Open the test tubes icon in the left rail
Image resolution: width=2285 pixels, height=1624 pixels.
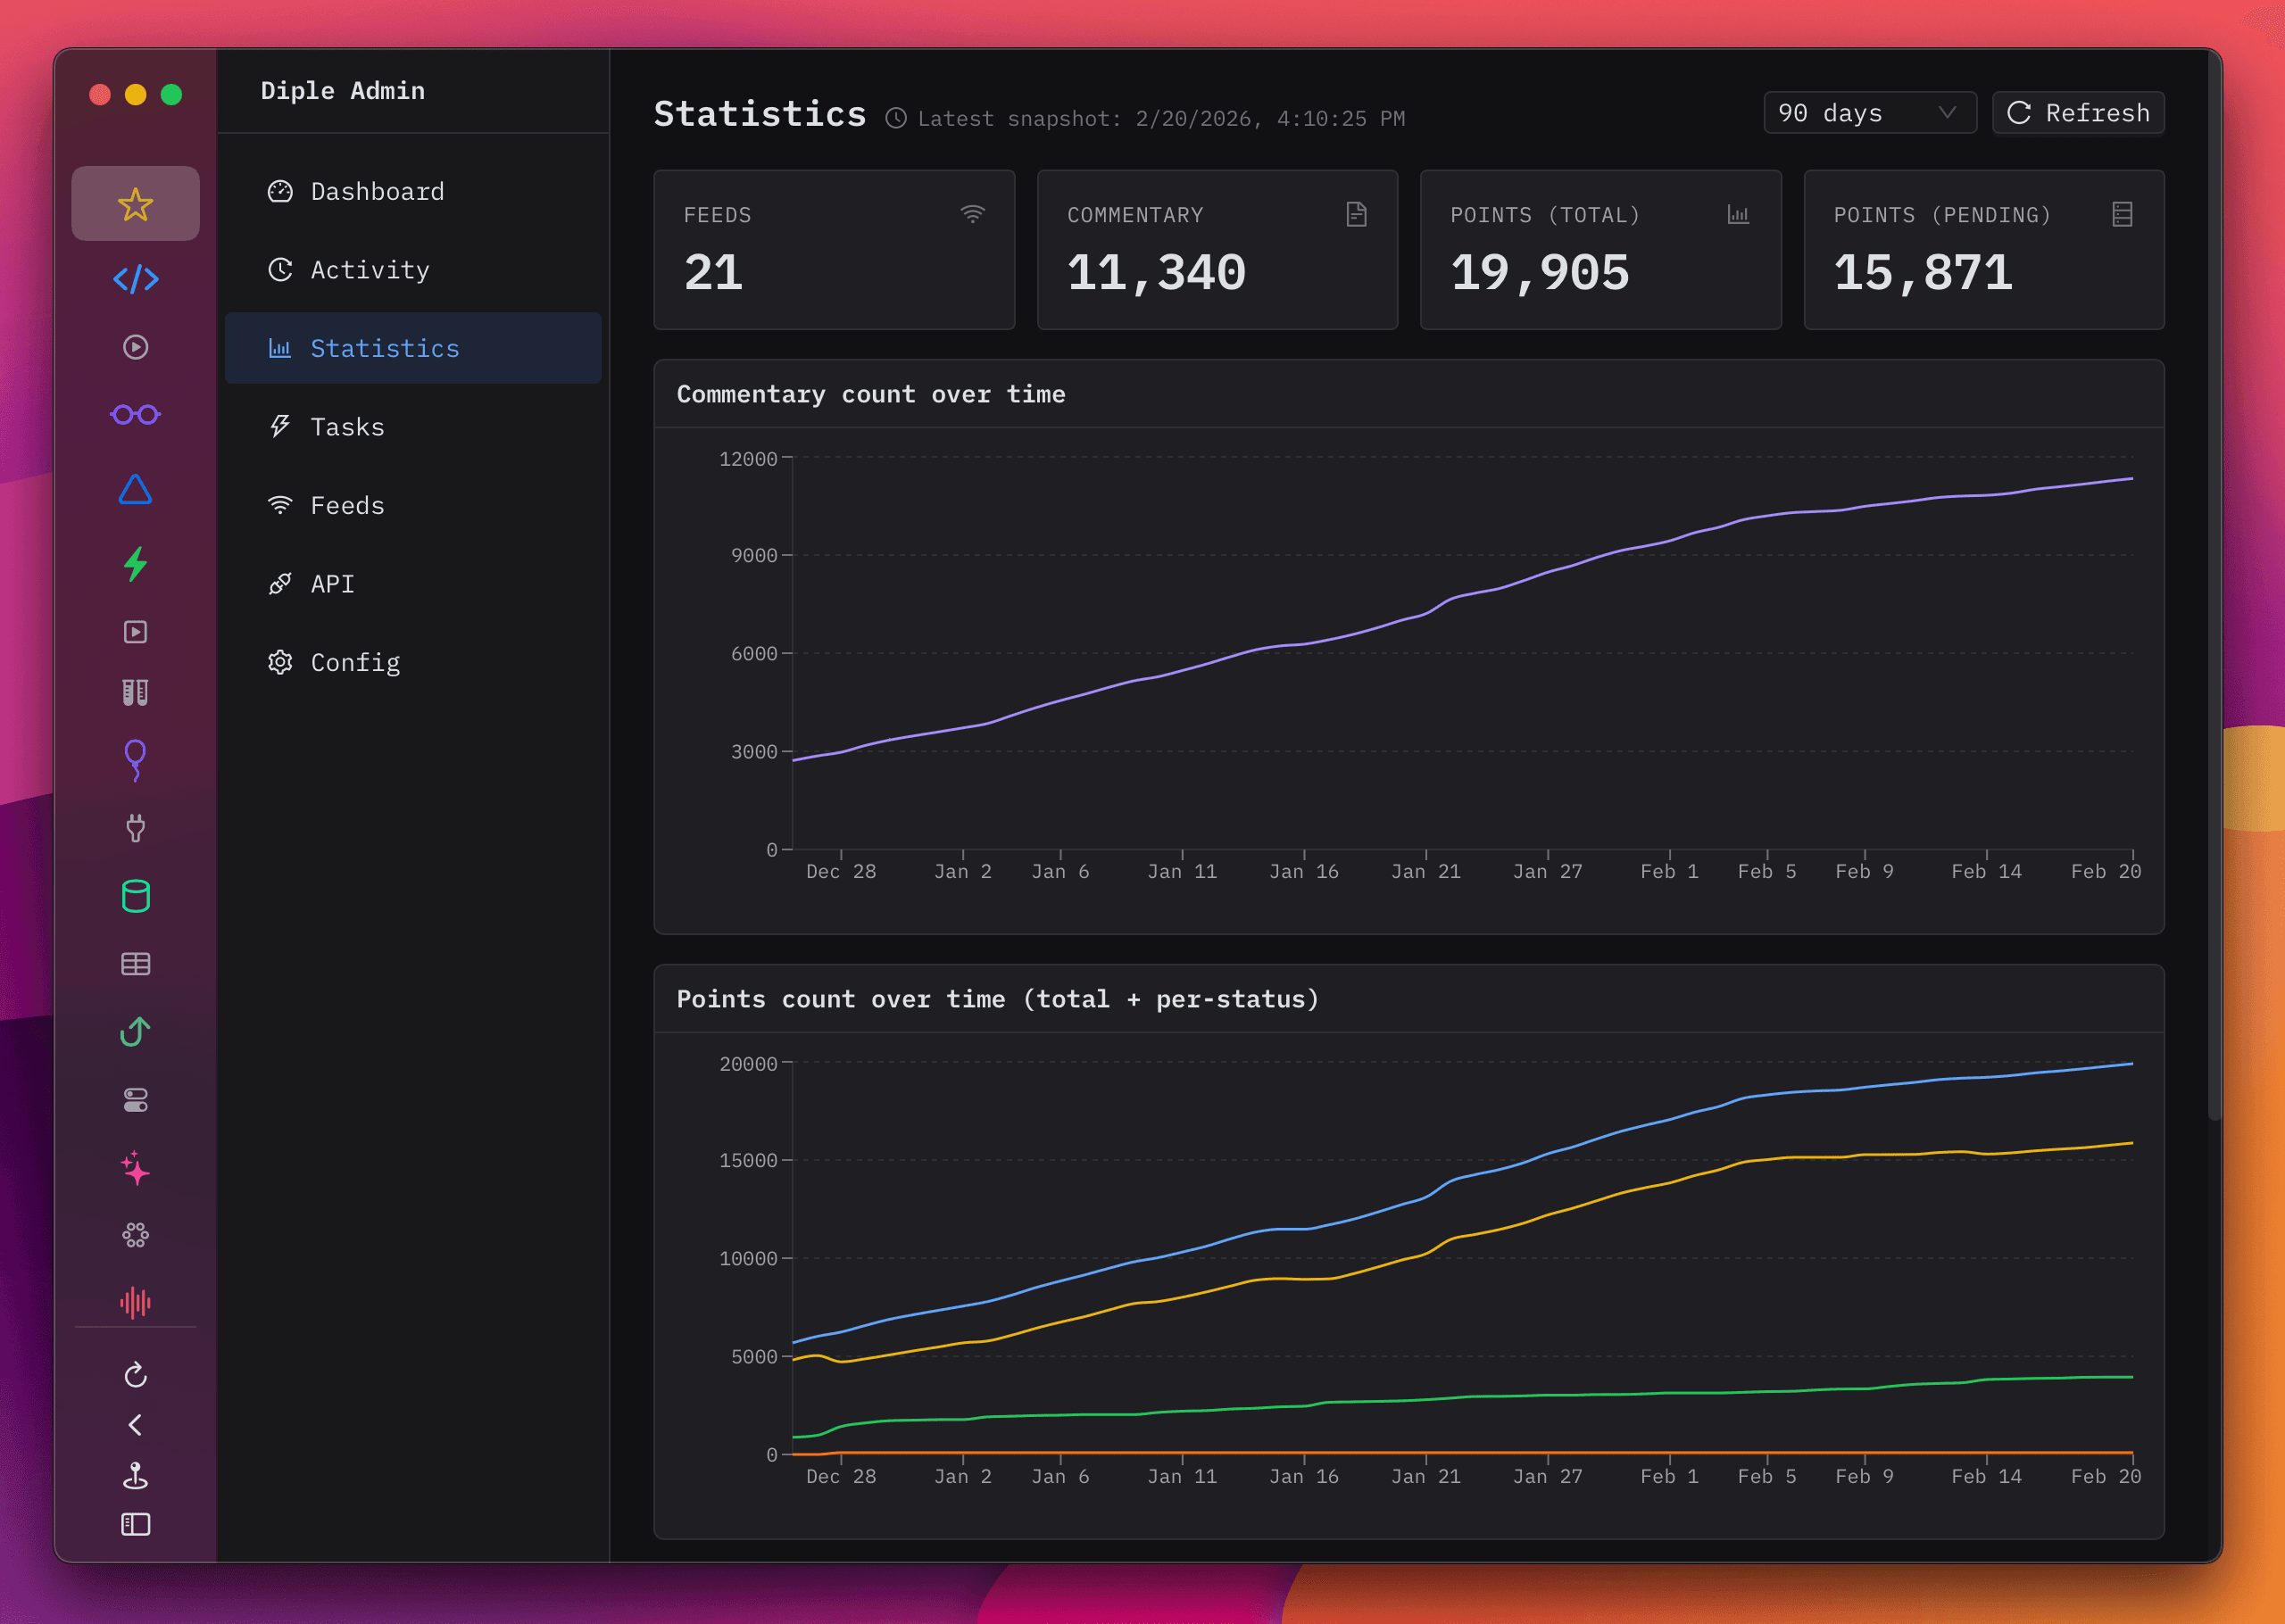pos(135,692)
